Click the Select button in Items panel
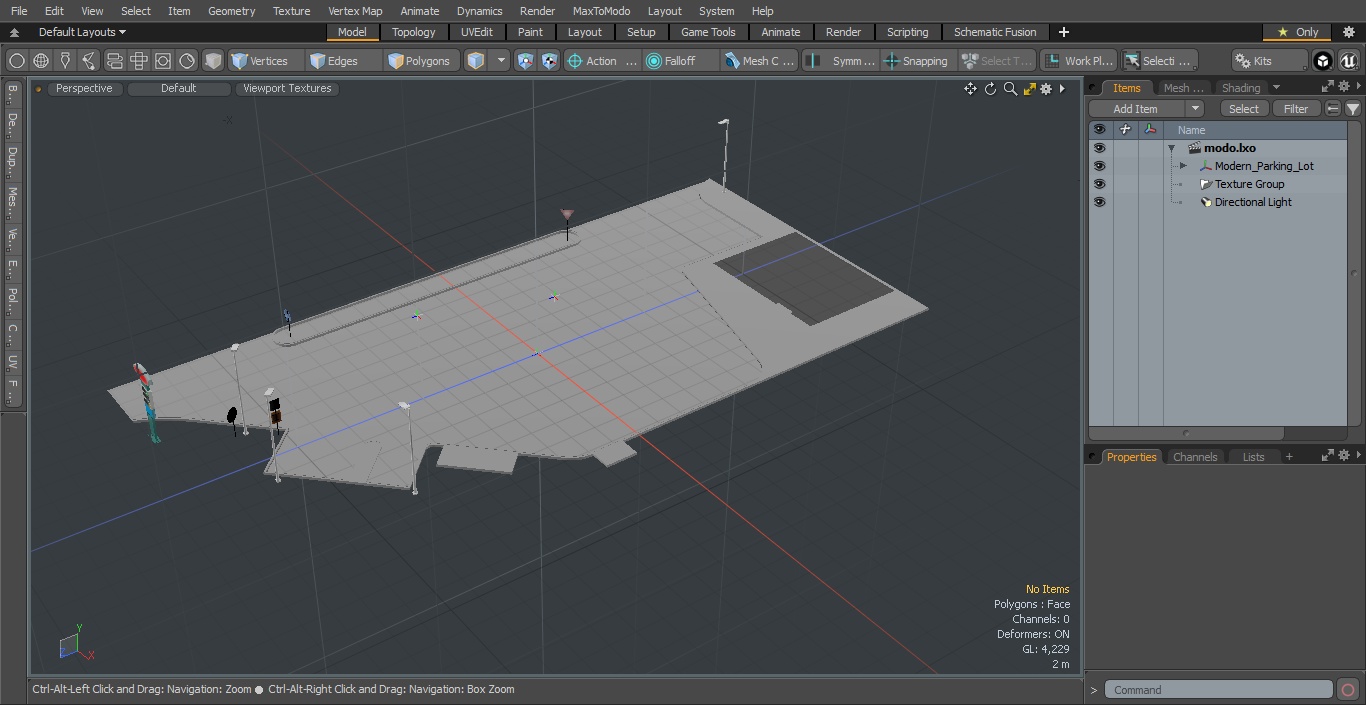The width and height of the screenshot is (1366, 705). point(1244,109)
